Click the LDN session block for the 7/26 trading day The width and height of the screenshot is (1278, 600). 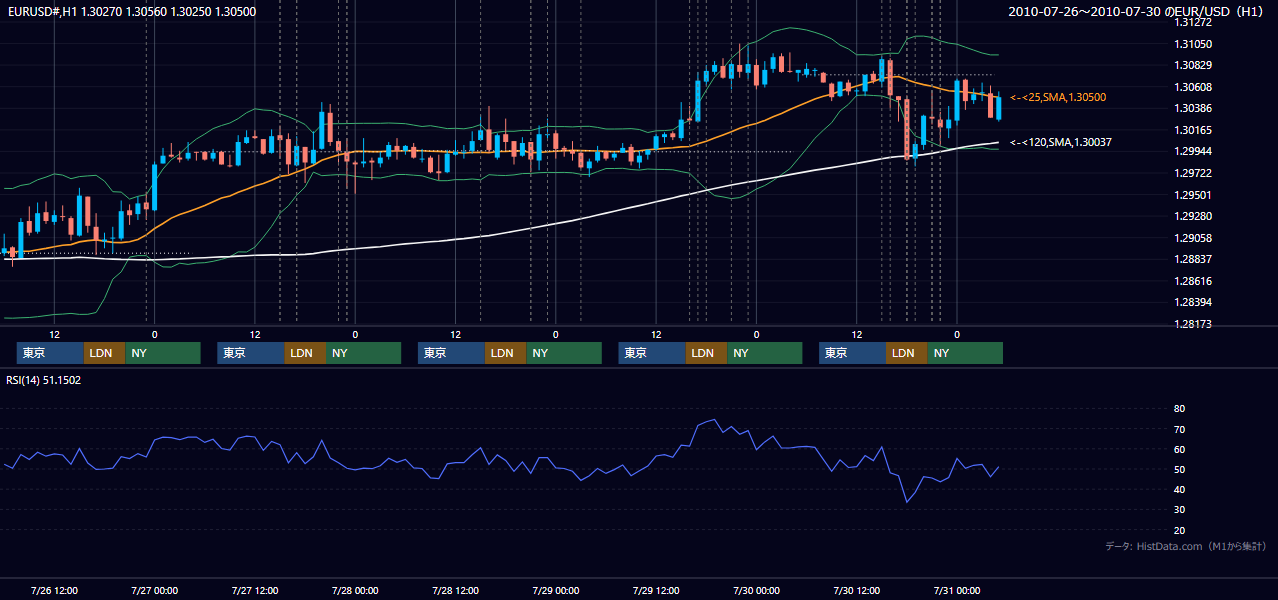[104, 353]
